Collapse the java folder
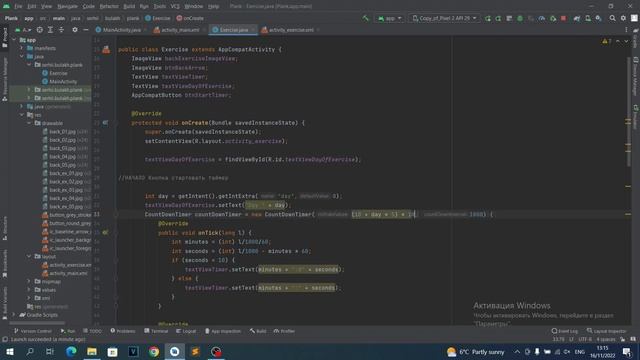Viewport: 640px width, 360px height. [x=22, y=56]
